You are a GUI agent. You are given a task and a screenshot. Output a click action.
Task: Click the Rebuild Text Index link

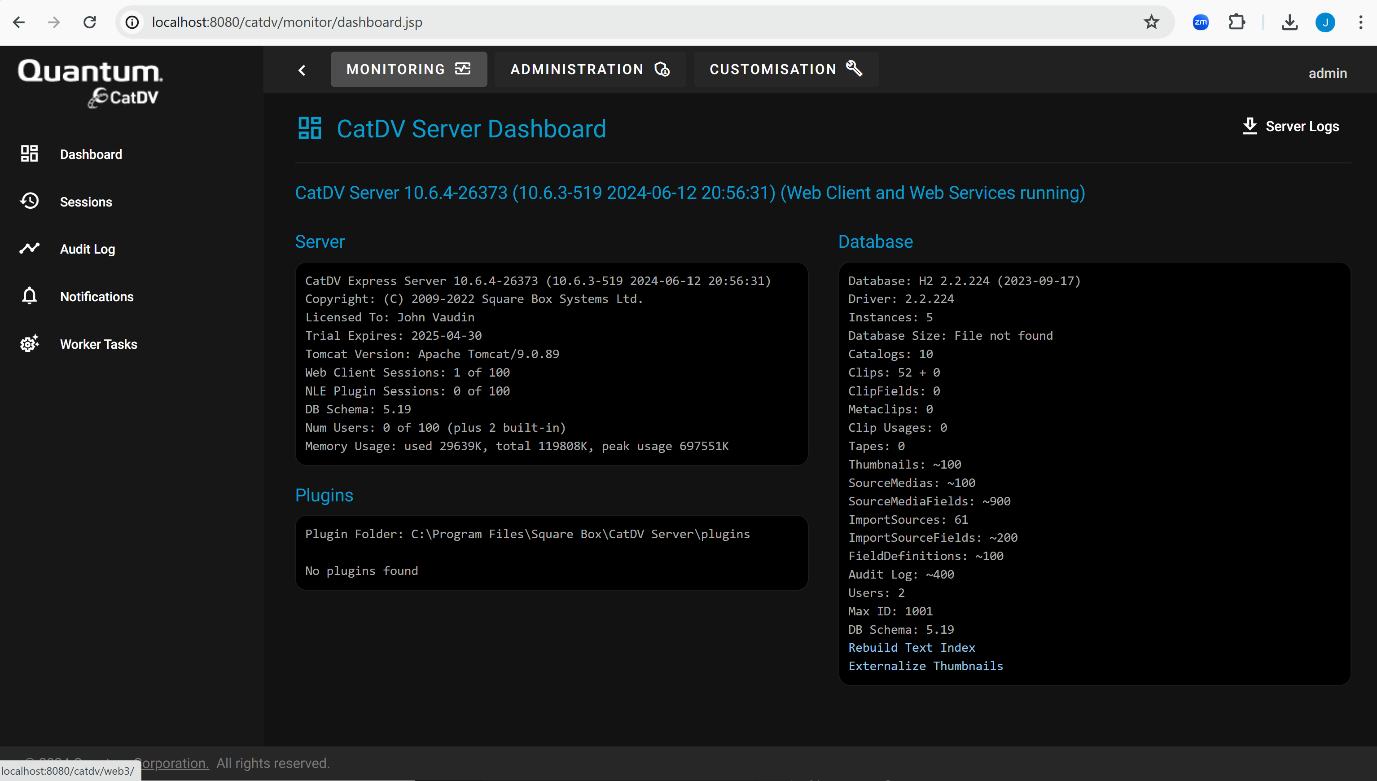(912, 648)
